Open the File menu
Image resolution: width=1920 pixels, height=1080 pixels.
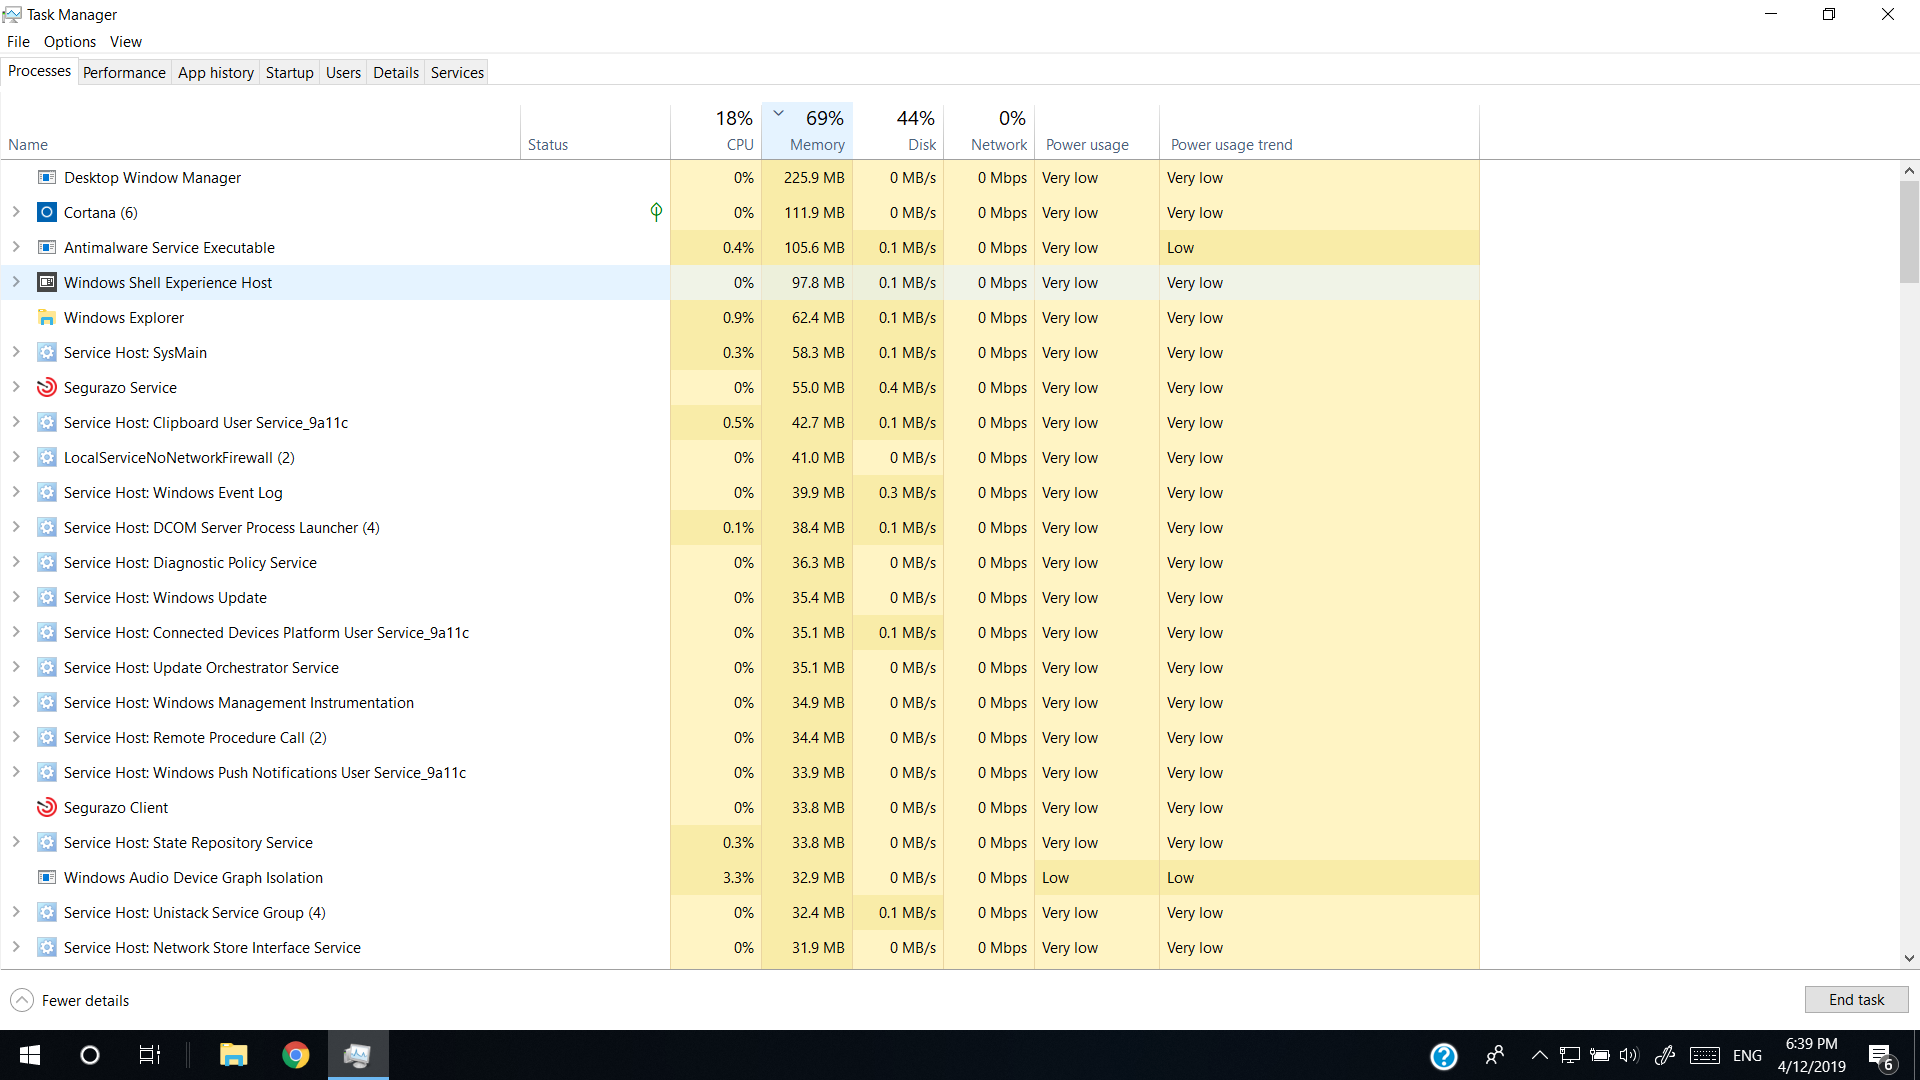click(x=18, y=42)
